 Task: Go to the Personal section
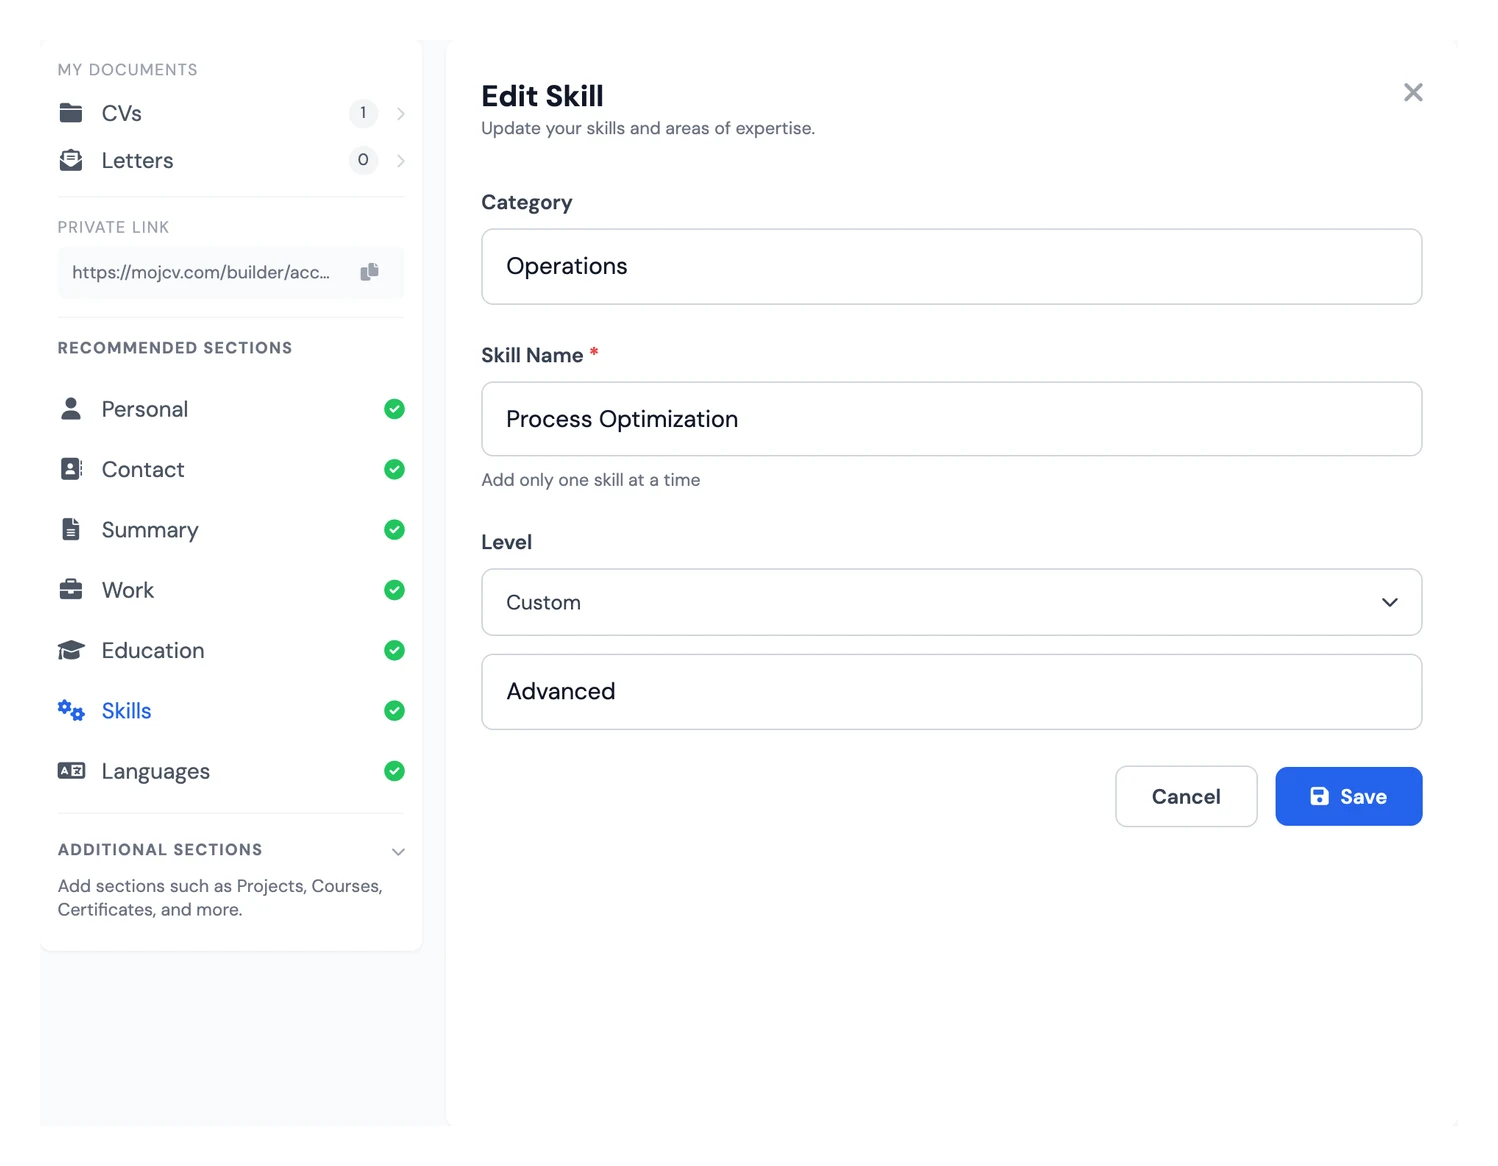coord(231,409)
